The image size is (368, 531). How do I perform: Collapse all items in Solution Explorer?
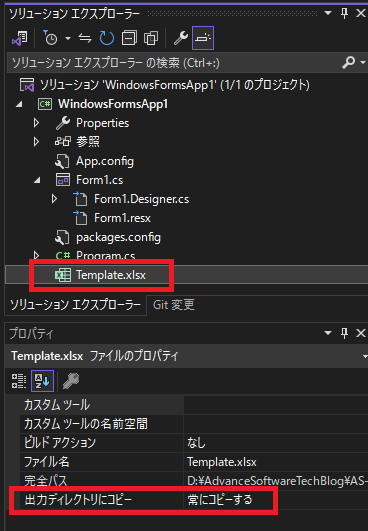pos(129,38)
